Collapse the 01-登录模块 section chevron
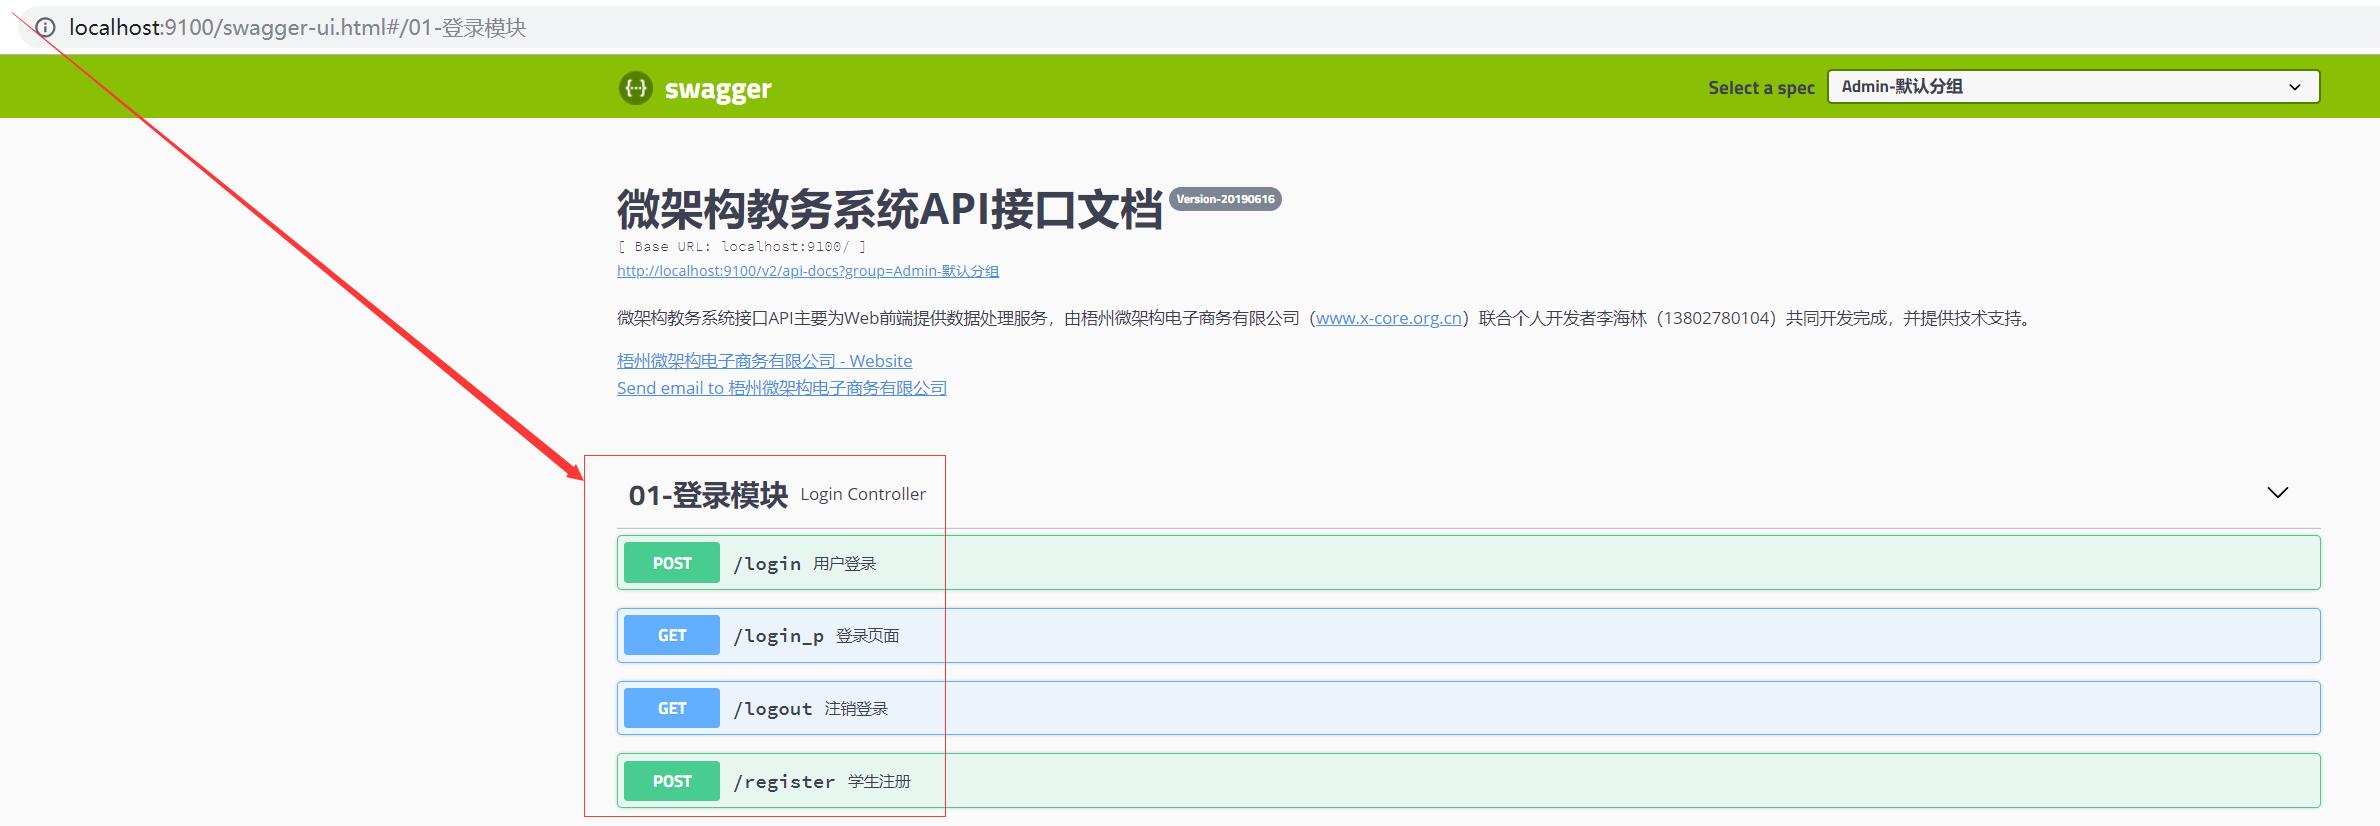Viewport: 2380px width, 826px height. pyautogui.click(x=2277, y=493)
